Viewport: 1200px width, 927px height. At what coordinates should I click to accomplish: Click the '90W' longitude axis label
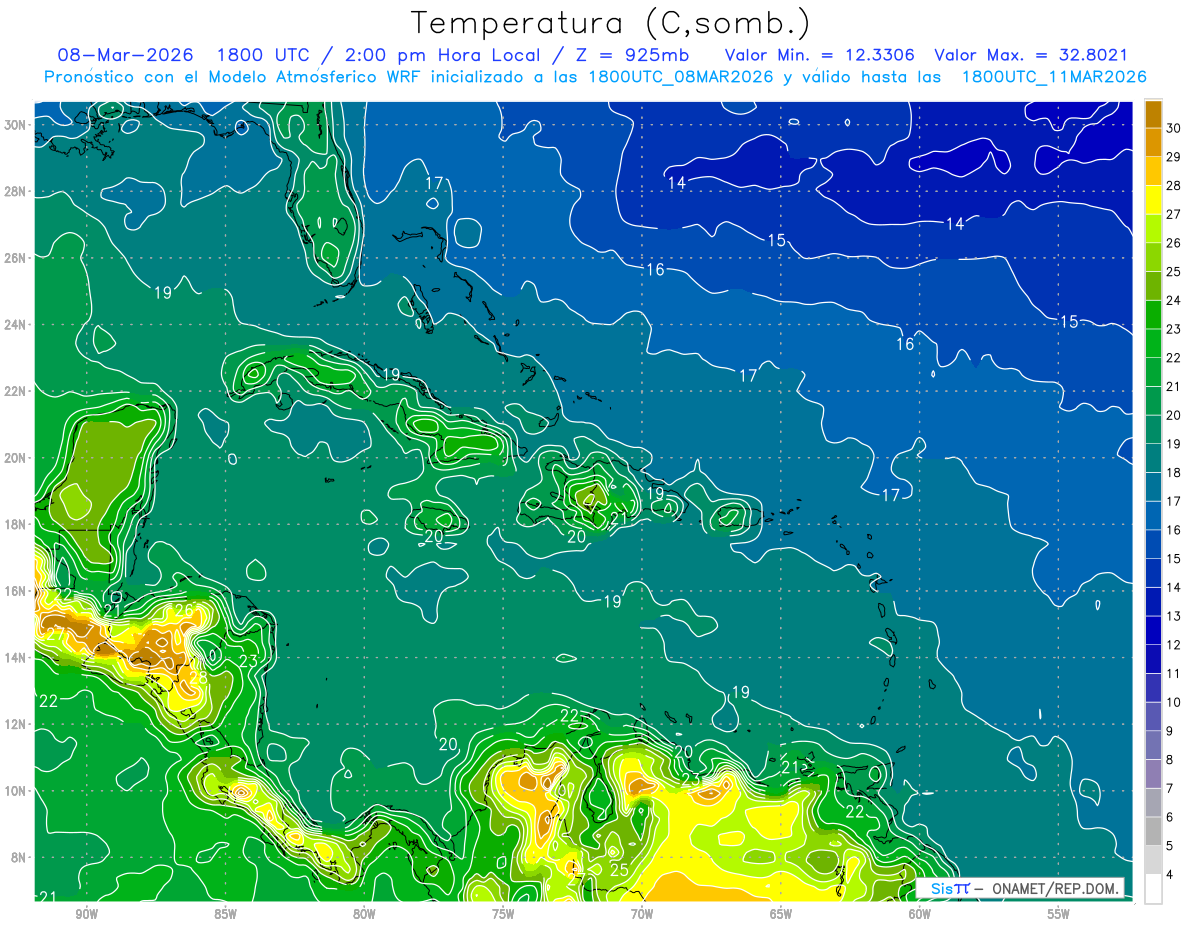tap(86, 914)
